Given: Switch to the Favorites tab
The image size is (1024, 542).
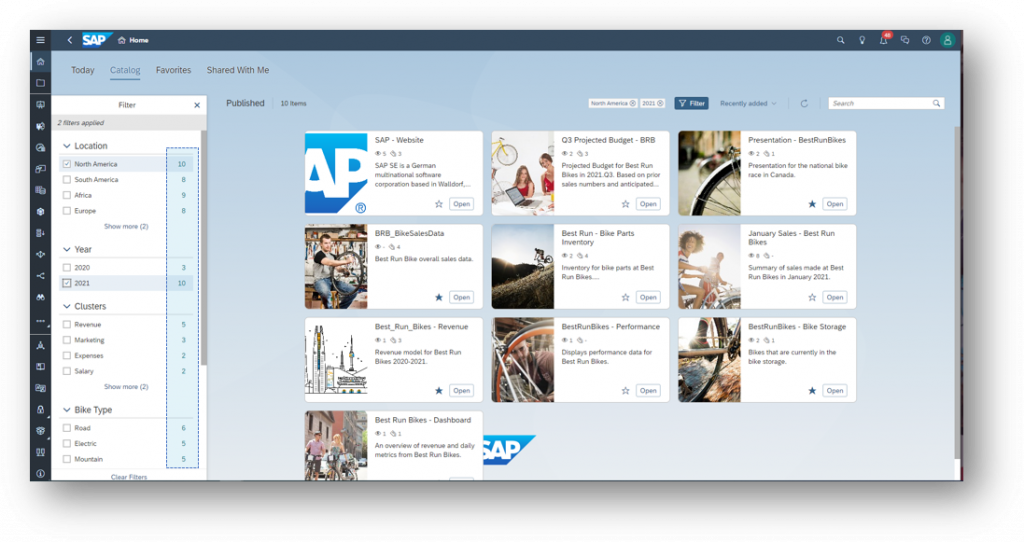Looking at the screenshot, I should click(x=174, y=70).
